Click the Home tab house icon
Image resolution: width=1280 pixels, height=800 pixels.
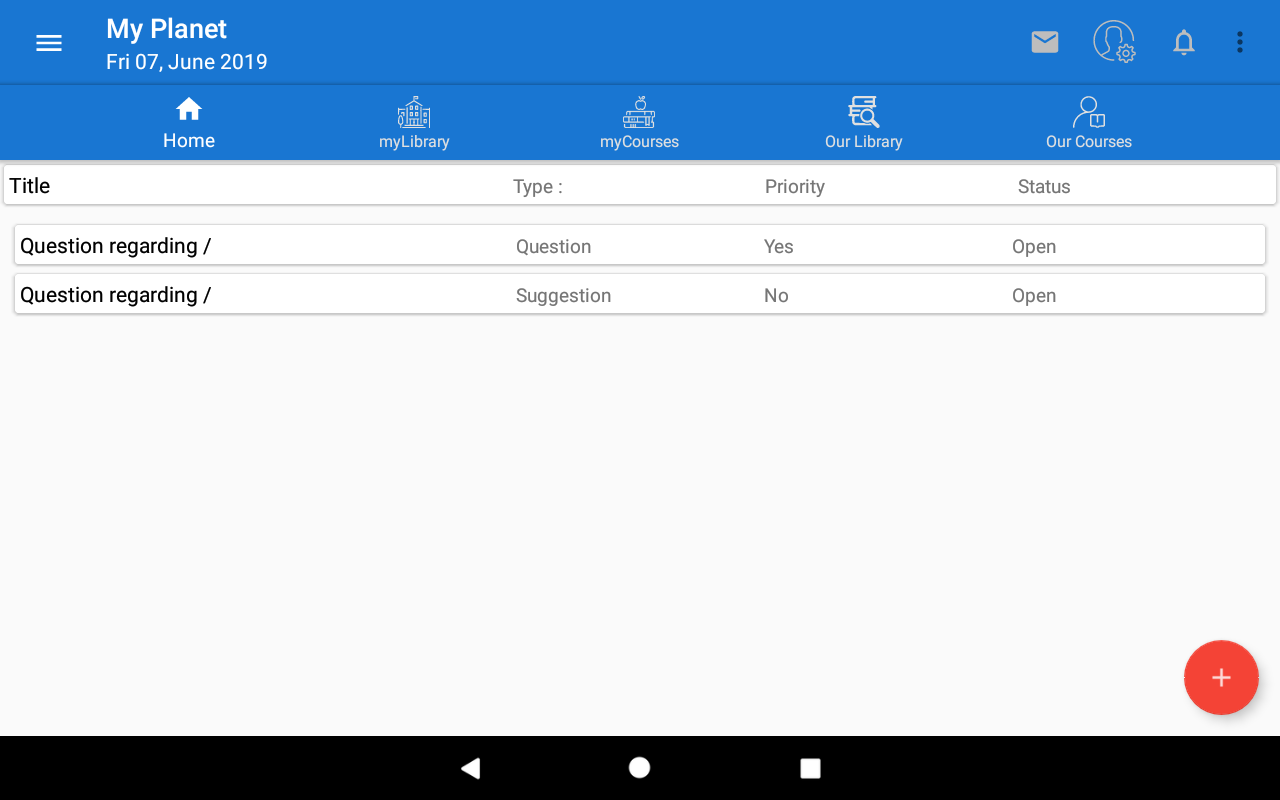[188, 108]
